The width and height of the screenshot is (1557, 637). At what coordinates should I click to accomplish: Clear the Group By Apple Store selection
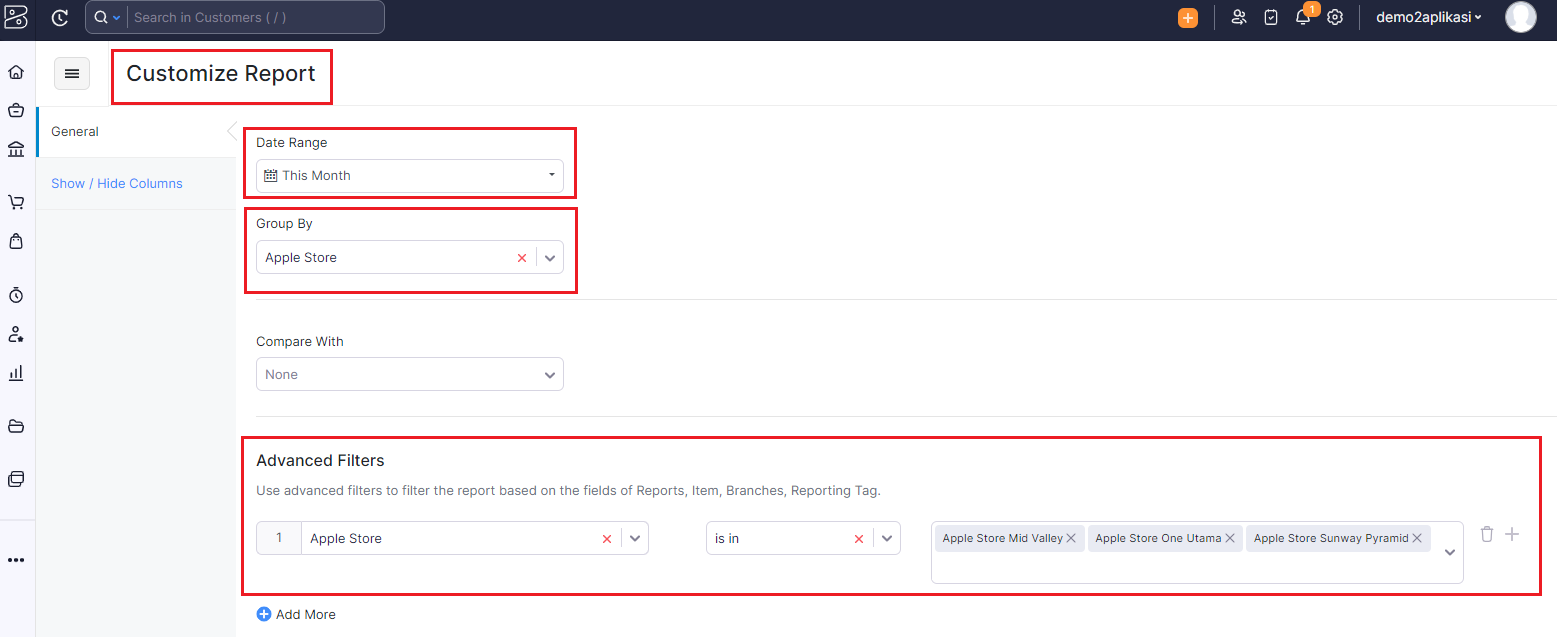point(522,258)
